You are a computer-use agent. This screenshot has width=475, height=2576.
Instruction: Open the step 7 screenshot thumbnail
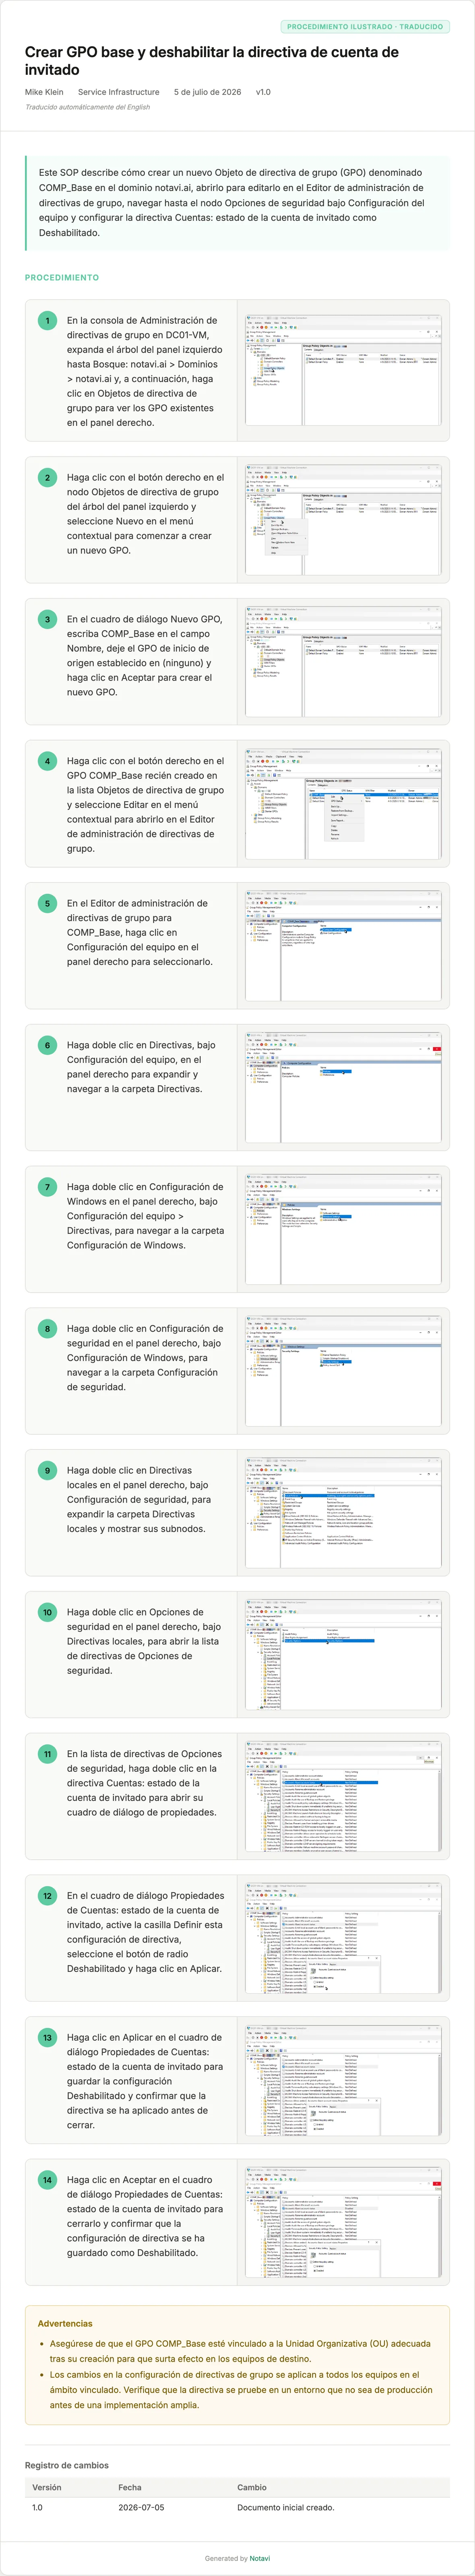[343, 1229]
